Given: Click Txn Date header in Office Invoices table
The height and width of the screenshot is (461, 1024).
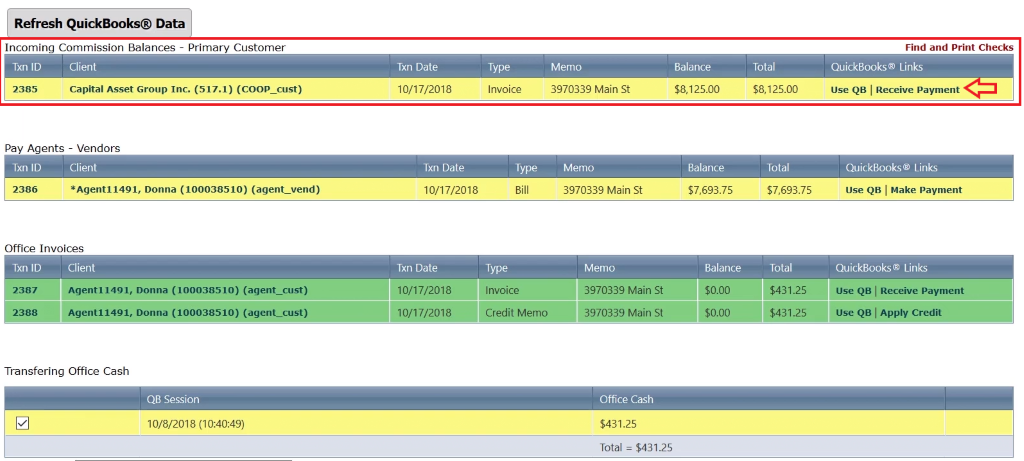Looking at the screenshot, I should [417, 268].
